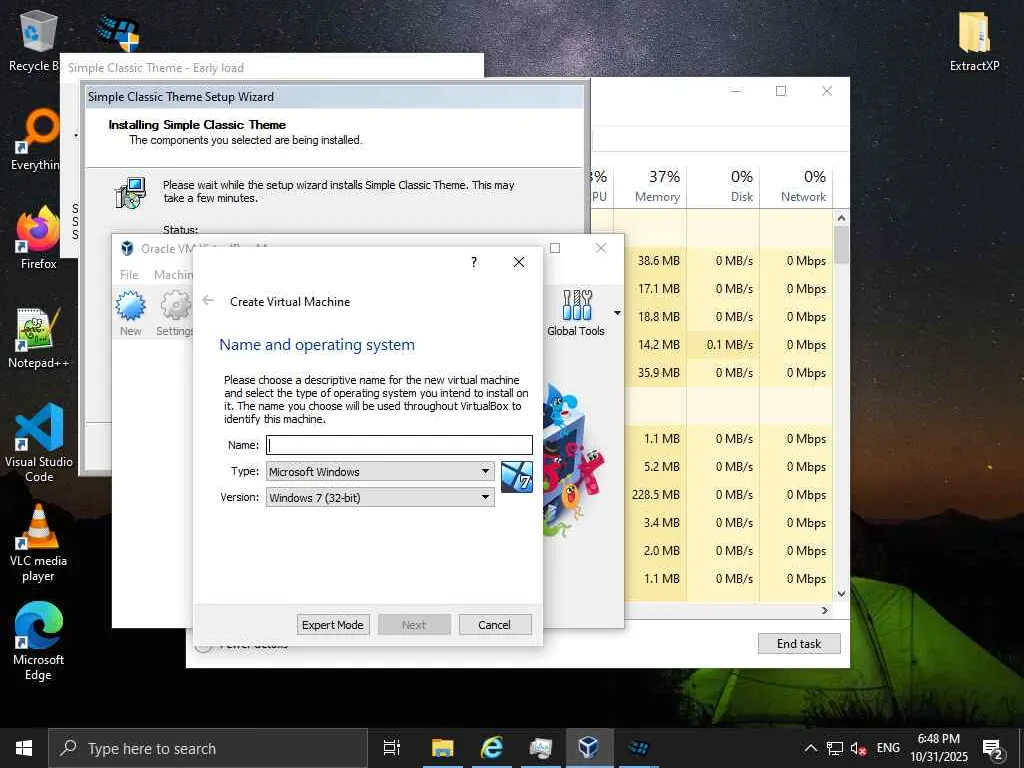1024x768 pixels.
Task: Open ExtractXP folder on desktop
Action: pyautogui.click(x=974, y=41)
